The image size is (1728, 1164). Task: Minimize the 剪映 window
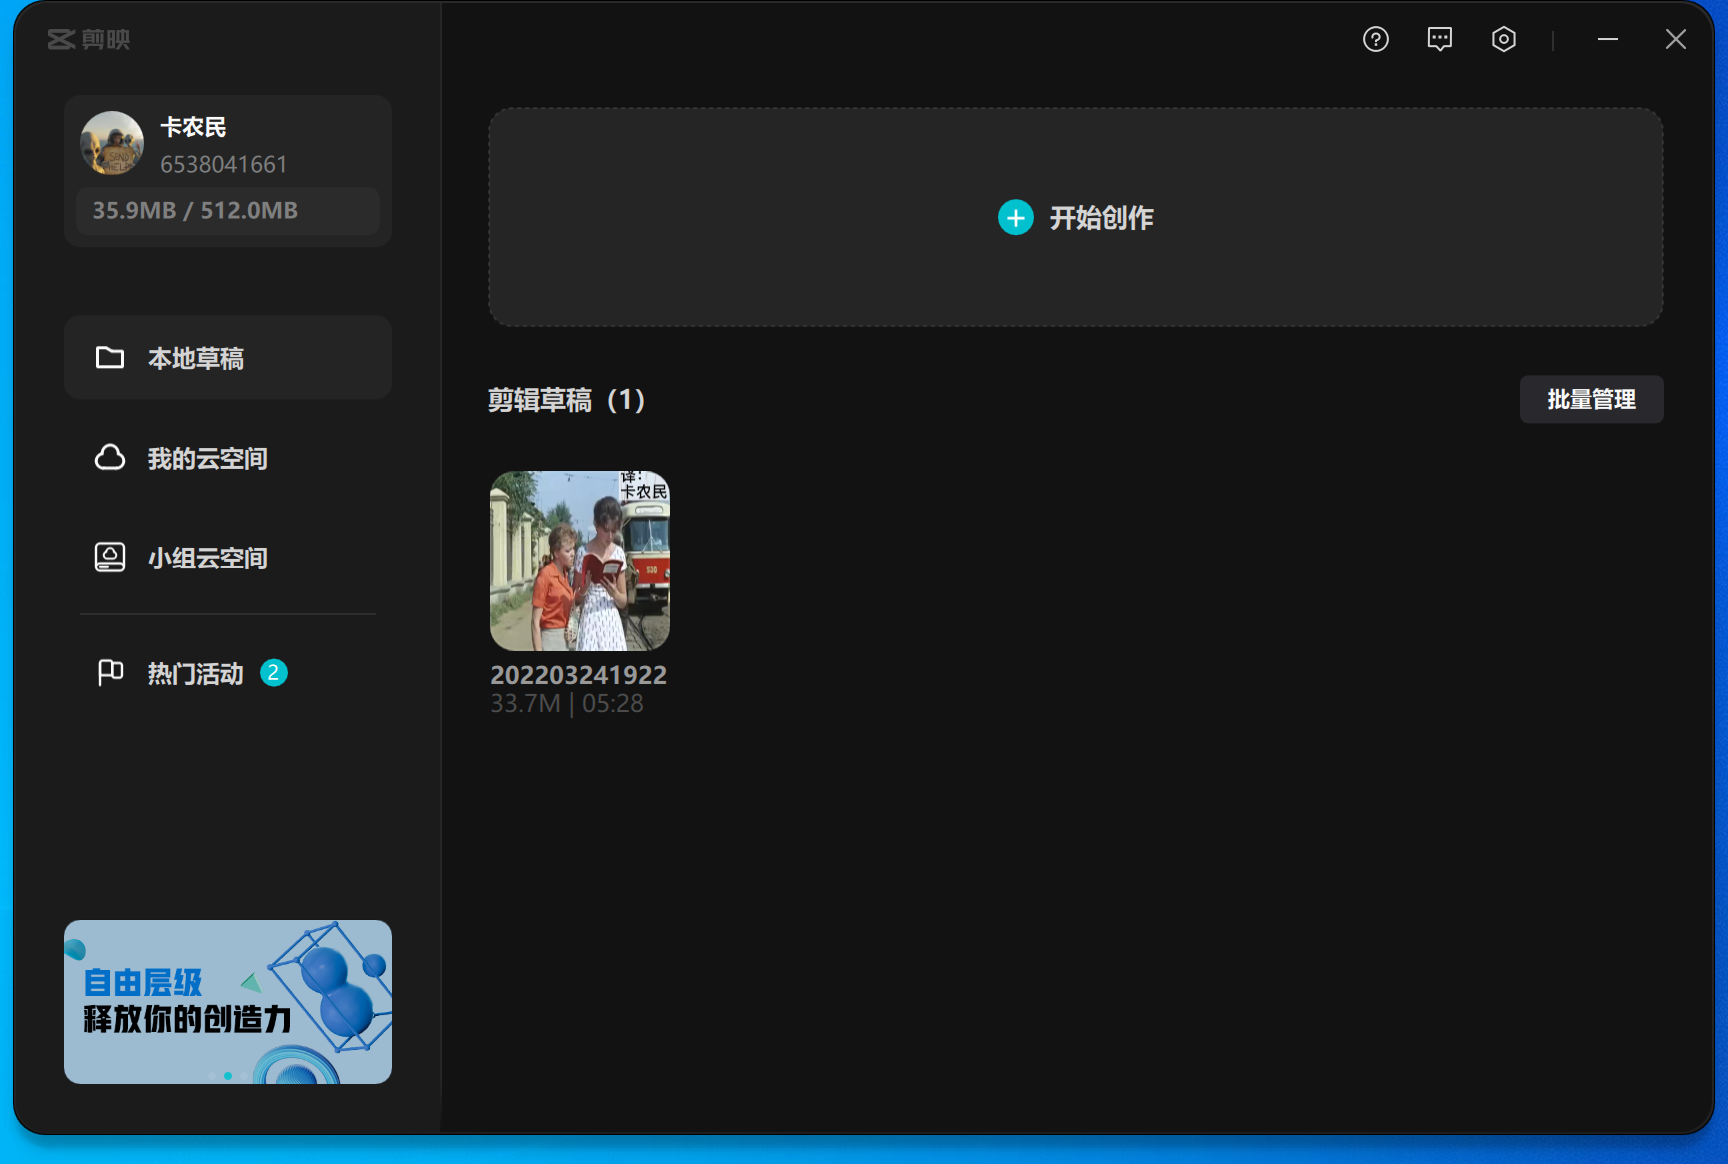click(1608, 39)
